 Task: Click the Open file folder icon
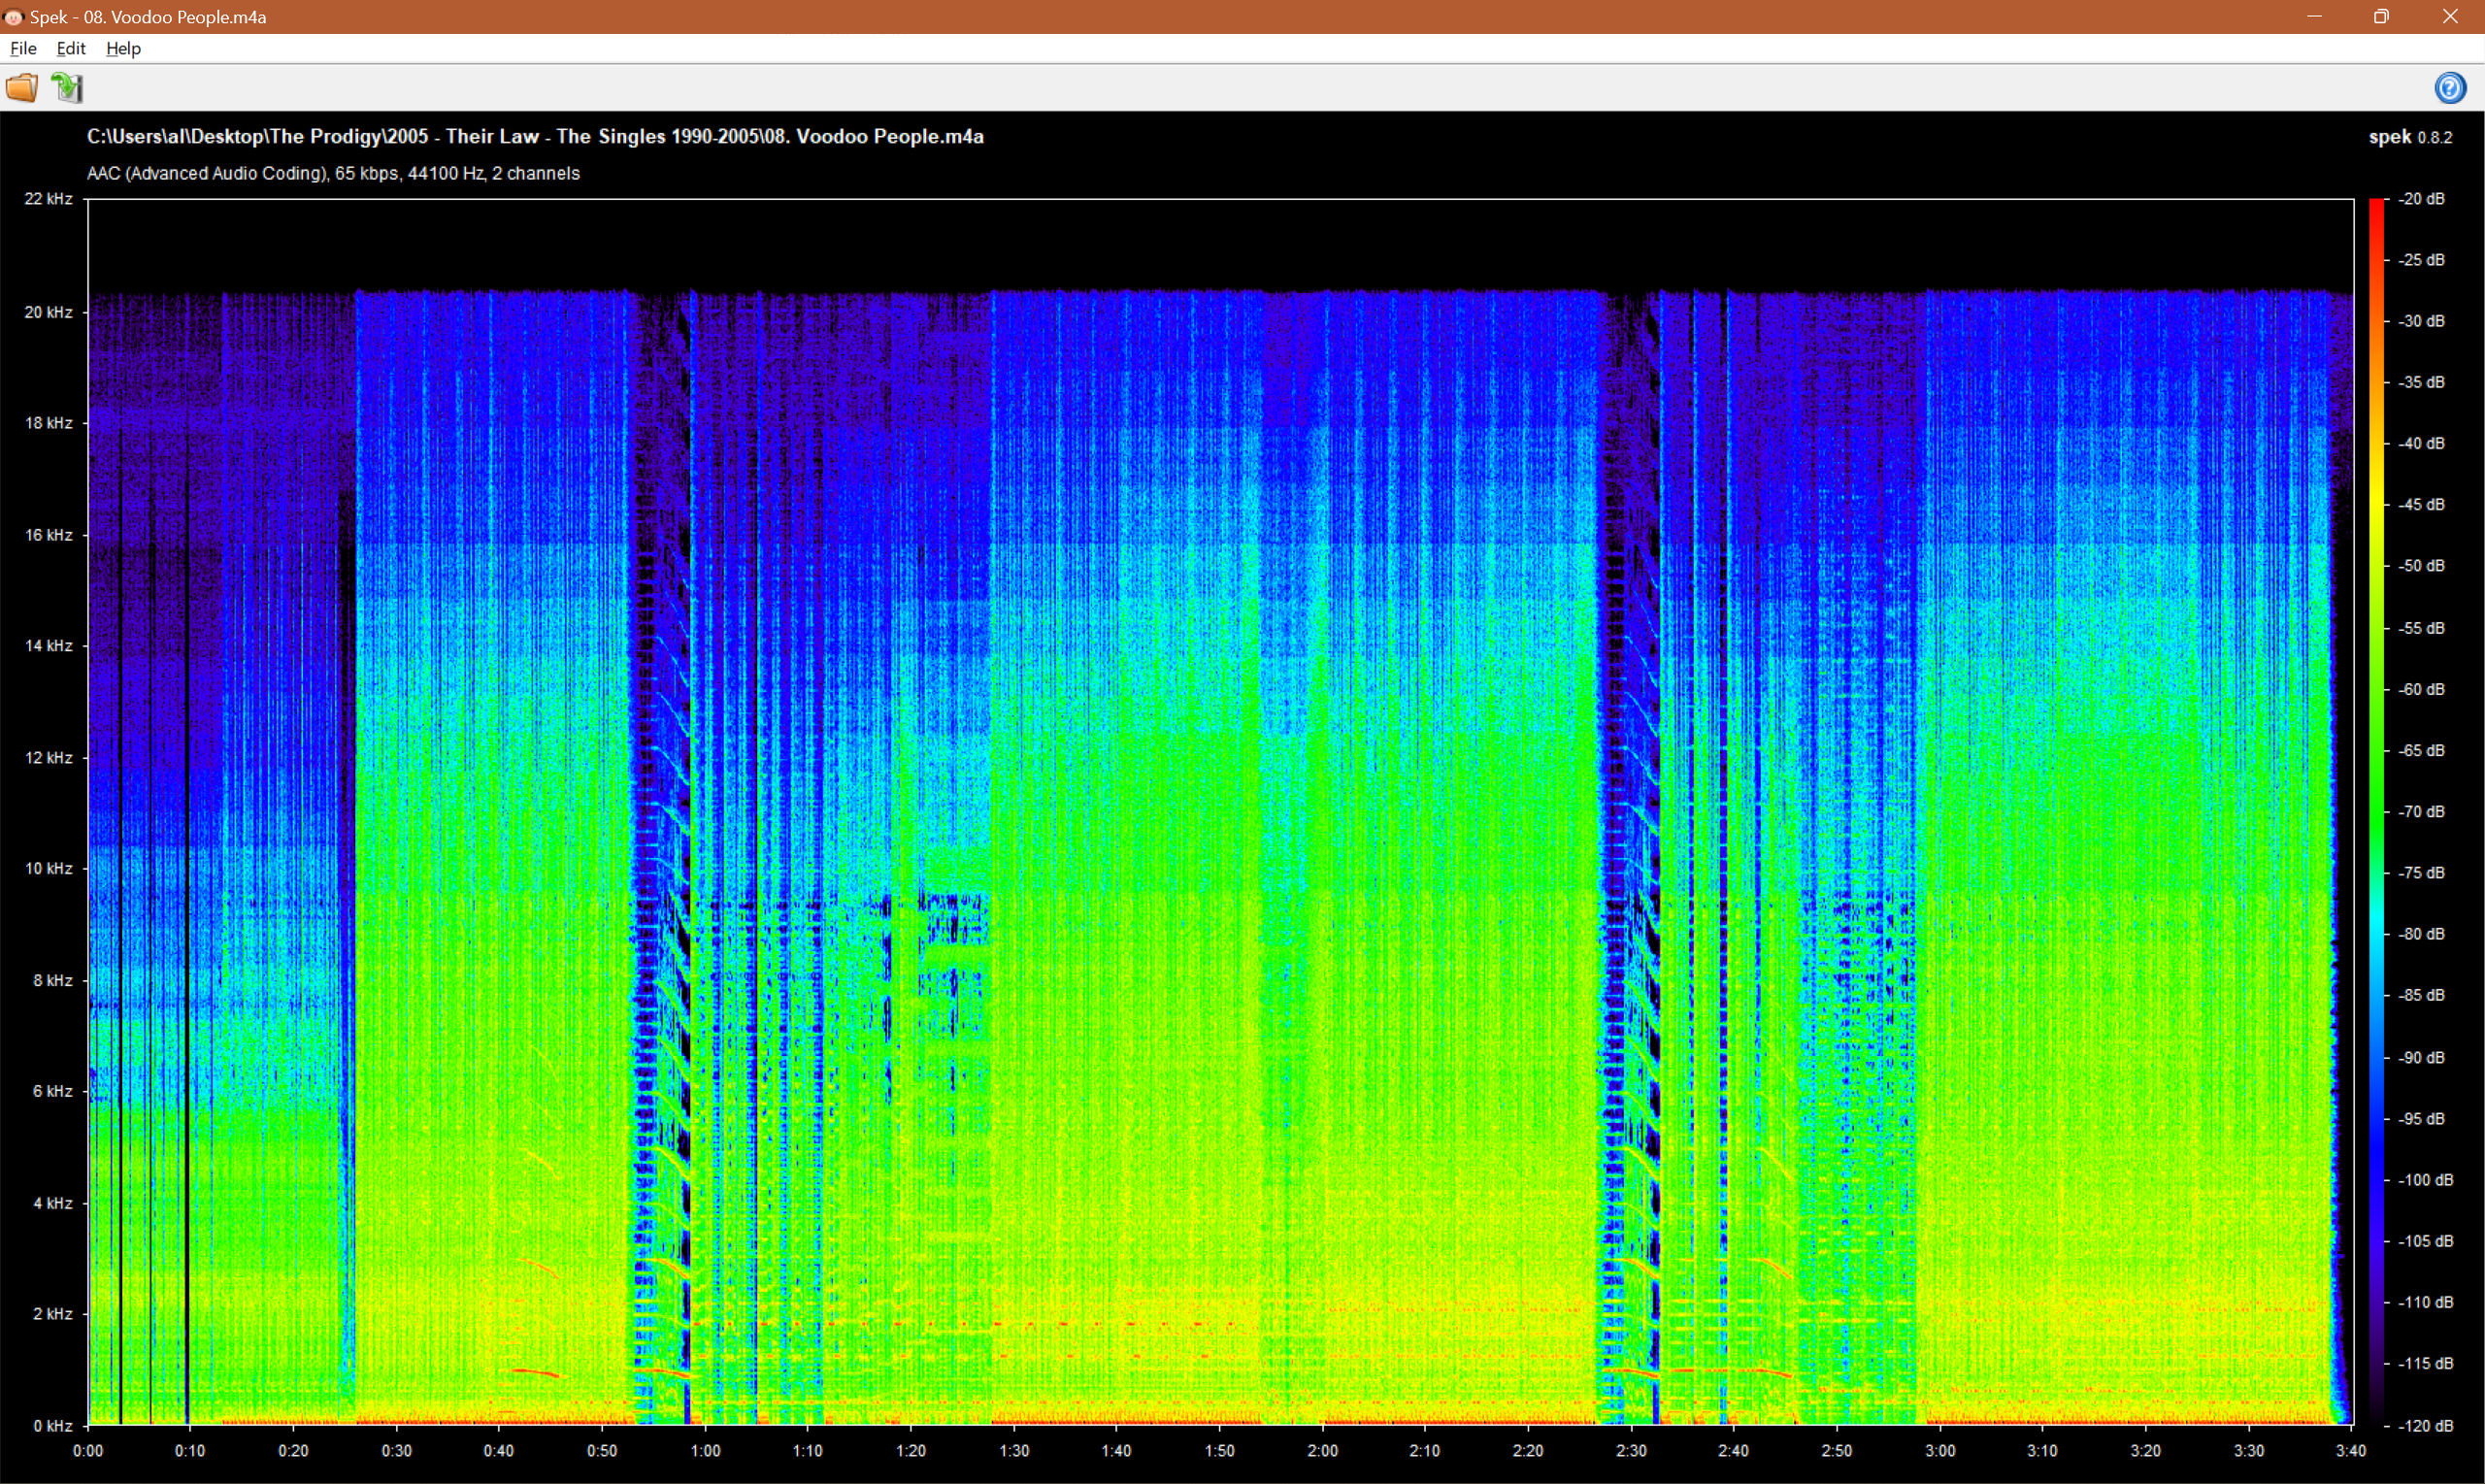[21, 88]
